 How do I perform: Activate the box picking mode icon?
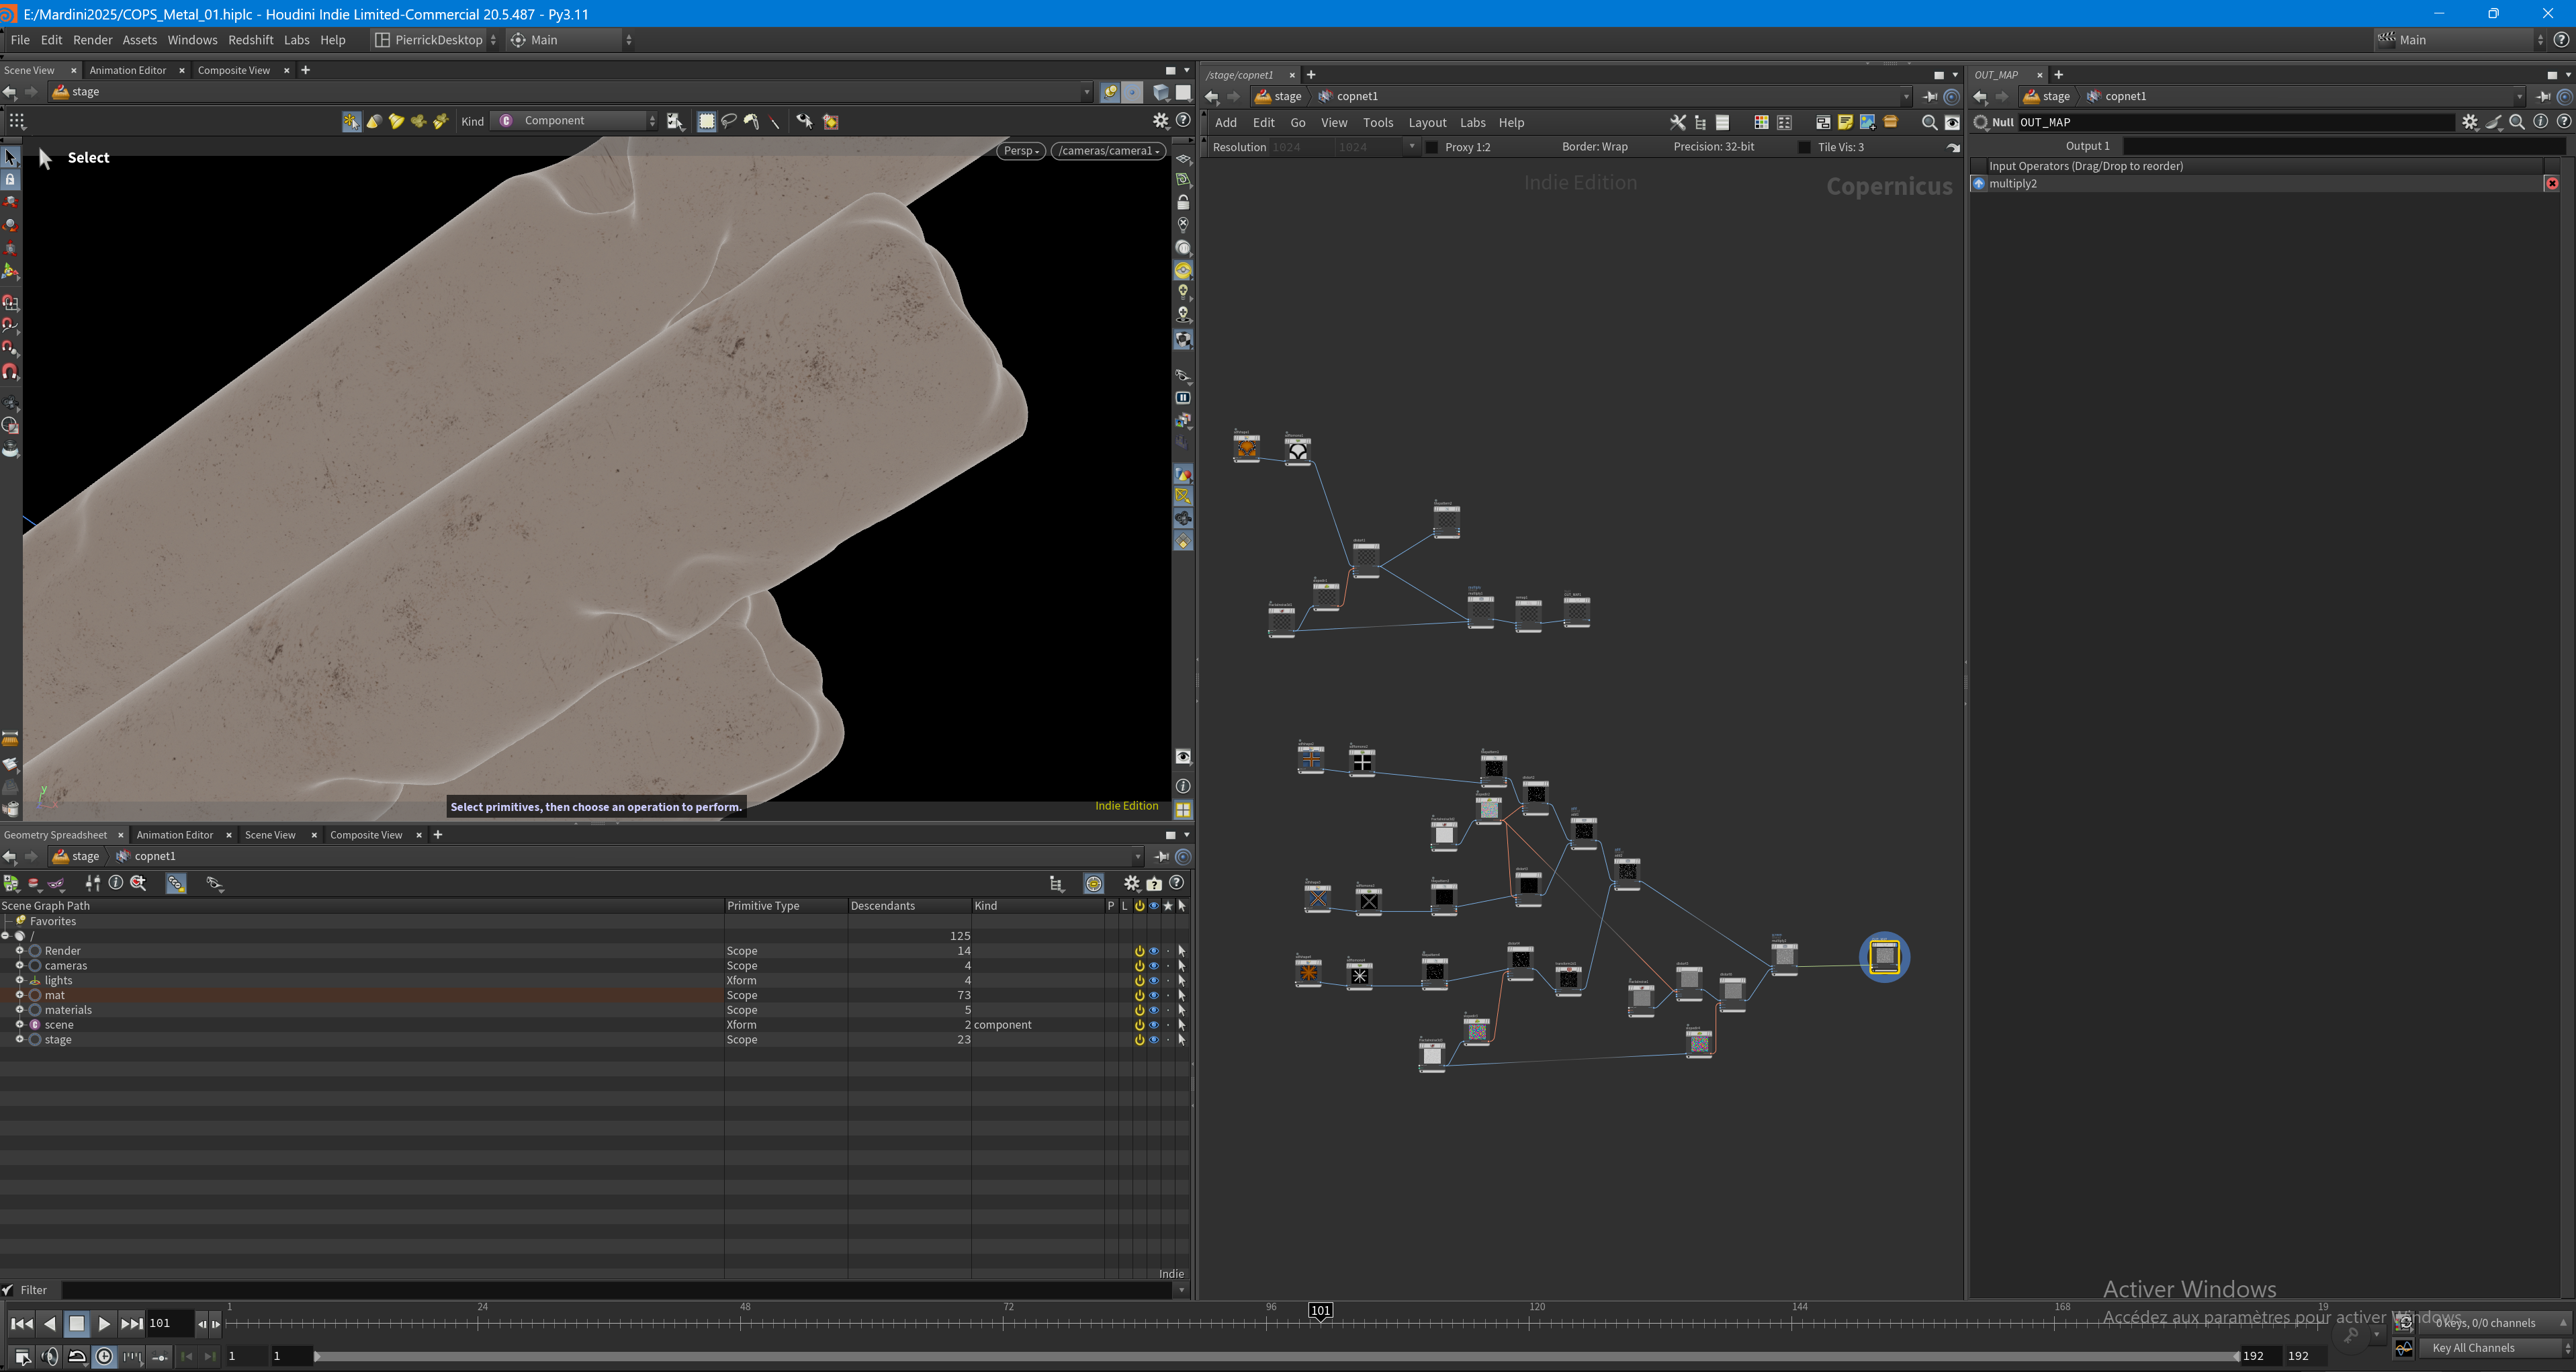tap(707, 121)
